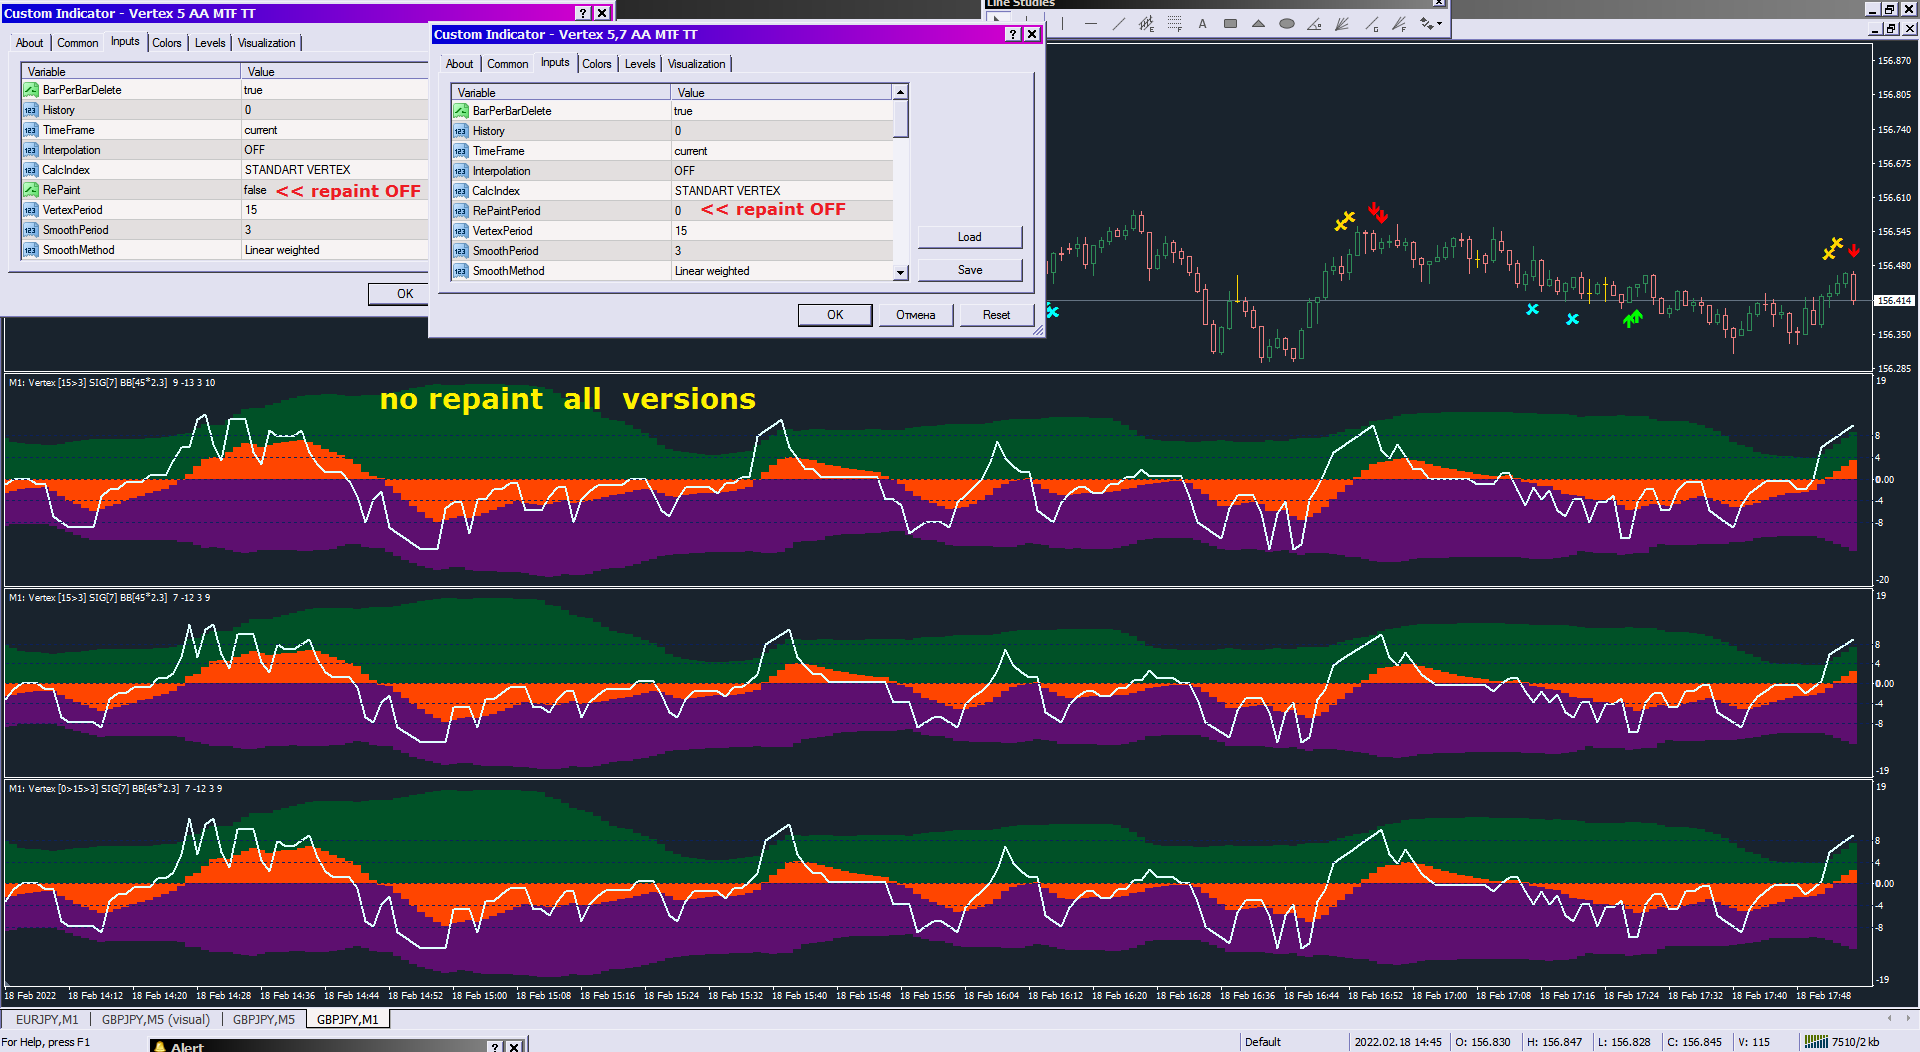This screenshot has height=1052, width=1920.
Task: Switch to the GBPJPY,M5 (visual) chart tab
Action: tap(156, 1020)
